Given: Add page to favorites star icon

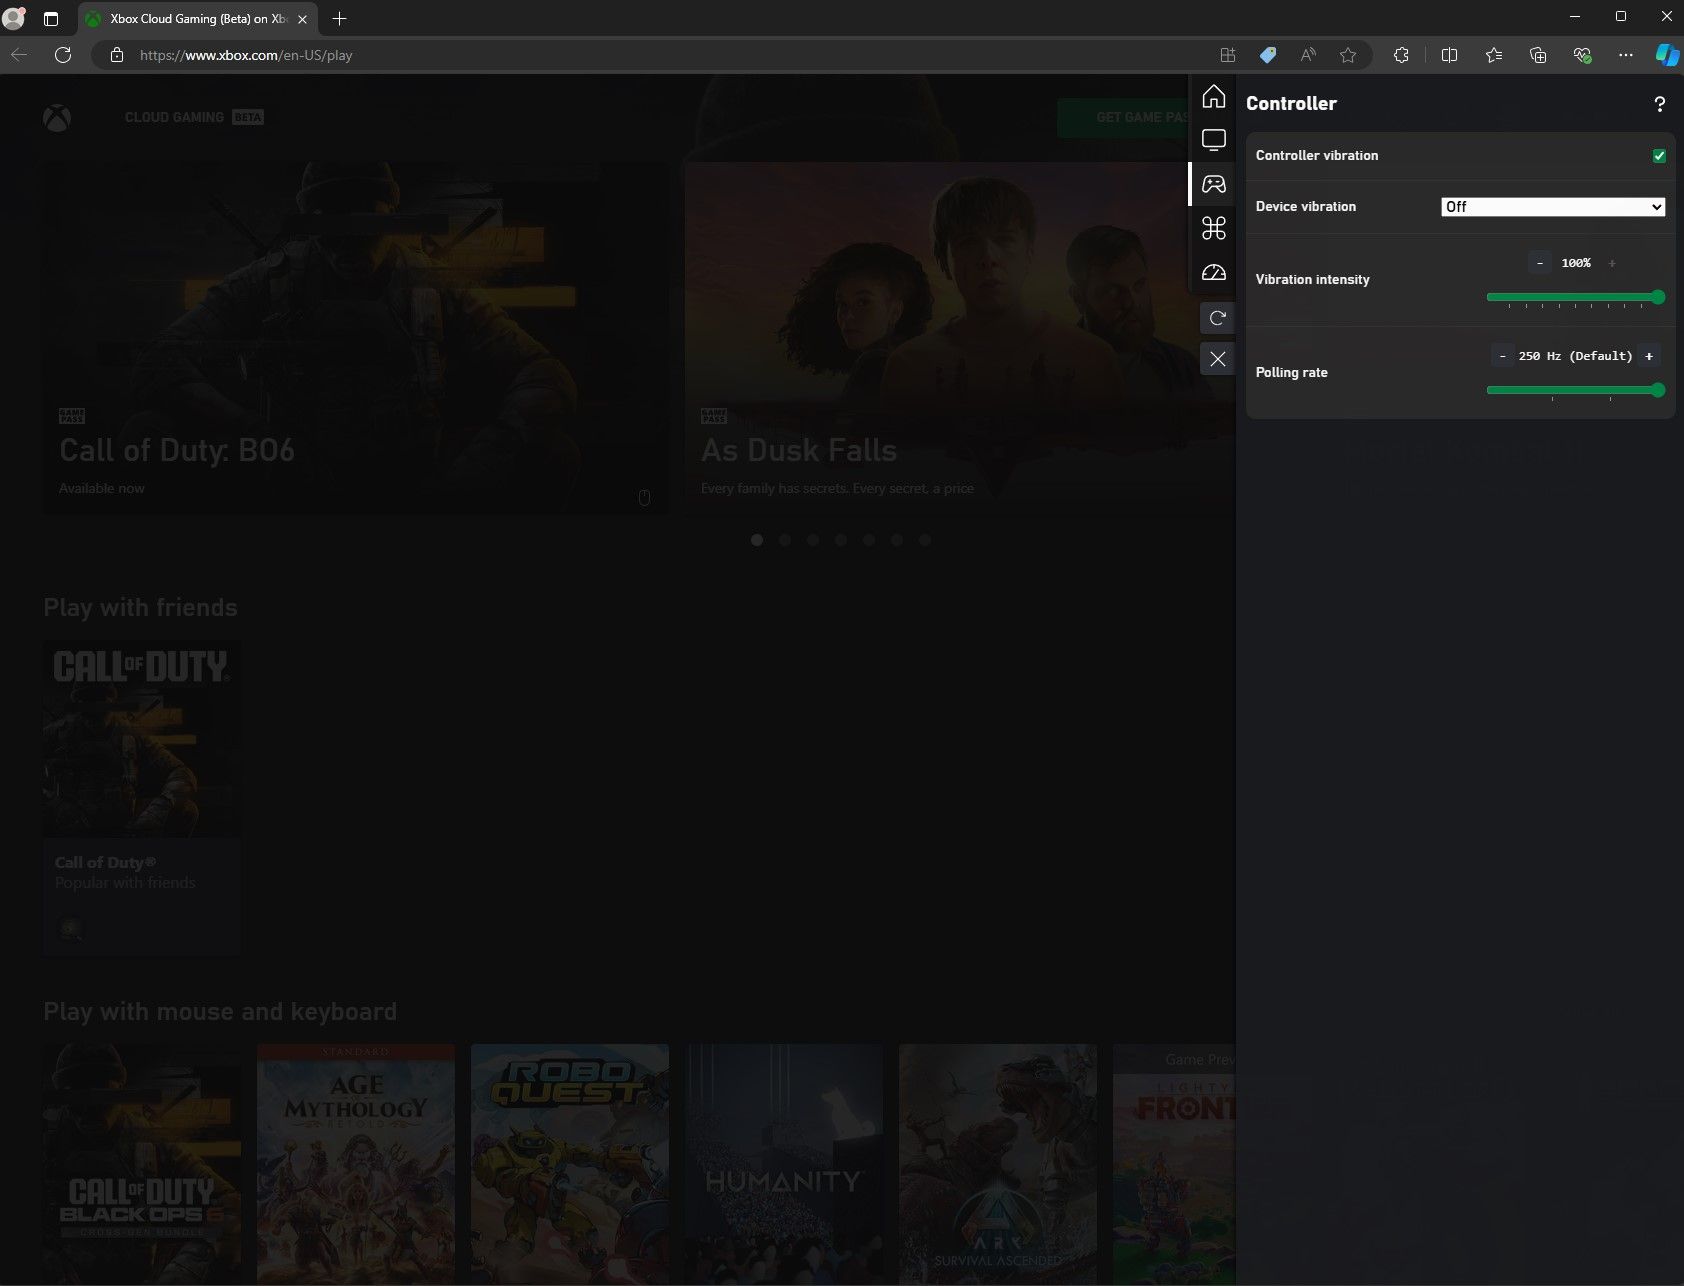Looking at the screenshot, I should pyautogui.click(x=1348, y=55).
